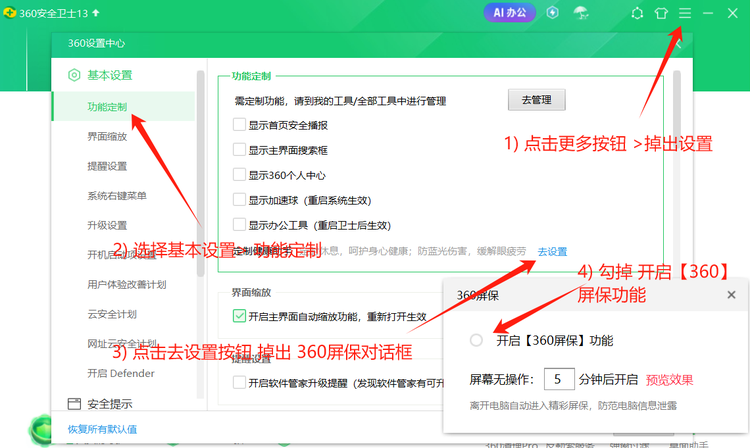Image resolution: width=750 pixels, height=448 pixels.
Task: Click the hexagon icon beside the skin icon
Action: (x=637, y=13)
